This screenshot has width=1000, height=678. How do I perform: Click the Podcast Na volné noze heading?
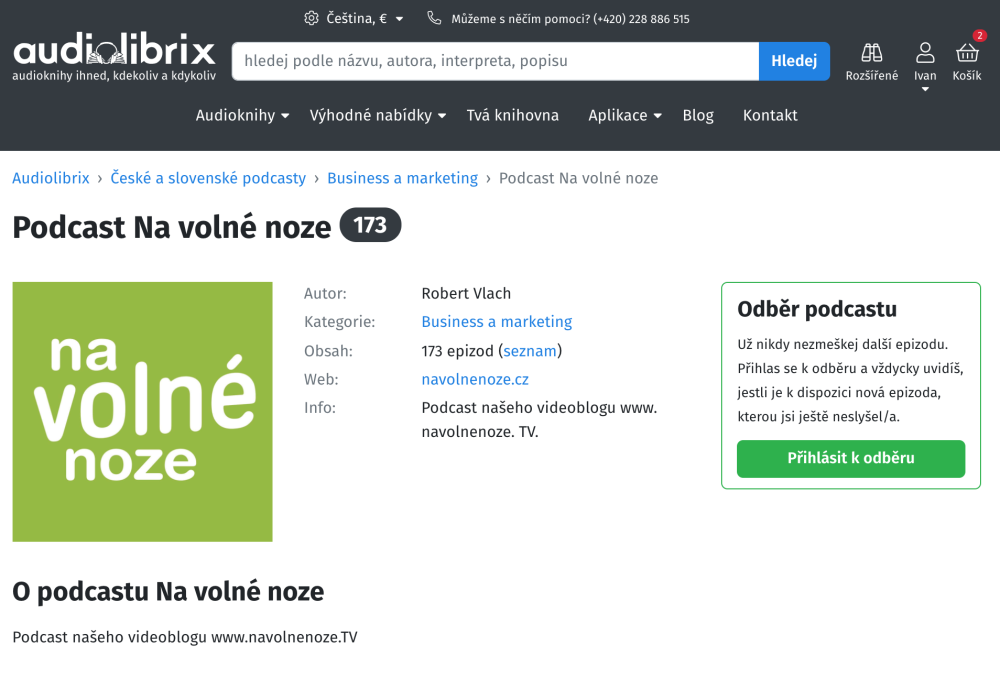tap(172, 227)
